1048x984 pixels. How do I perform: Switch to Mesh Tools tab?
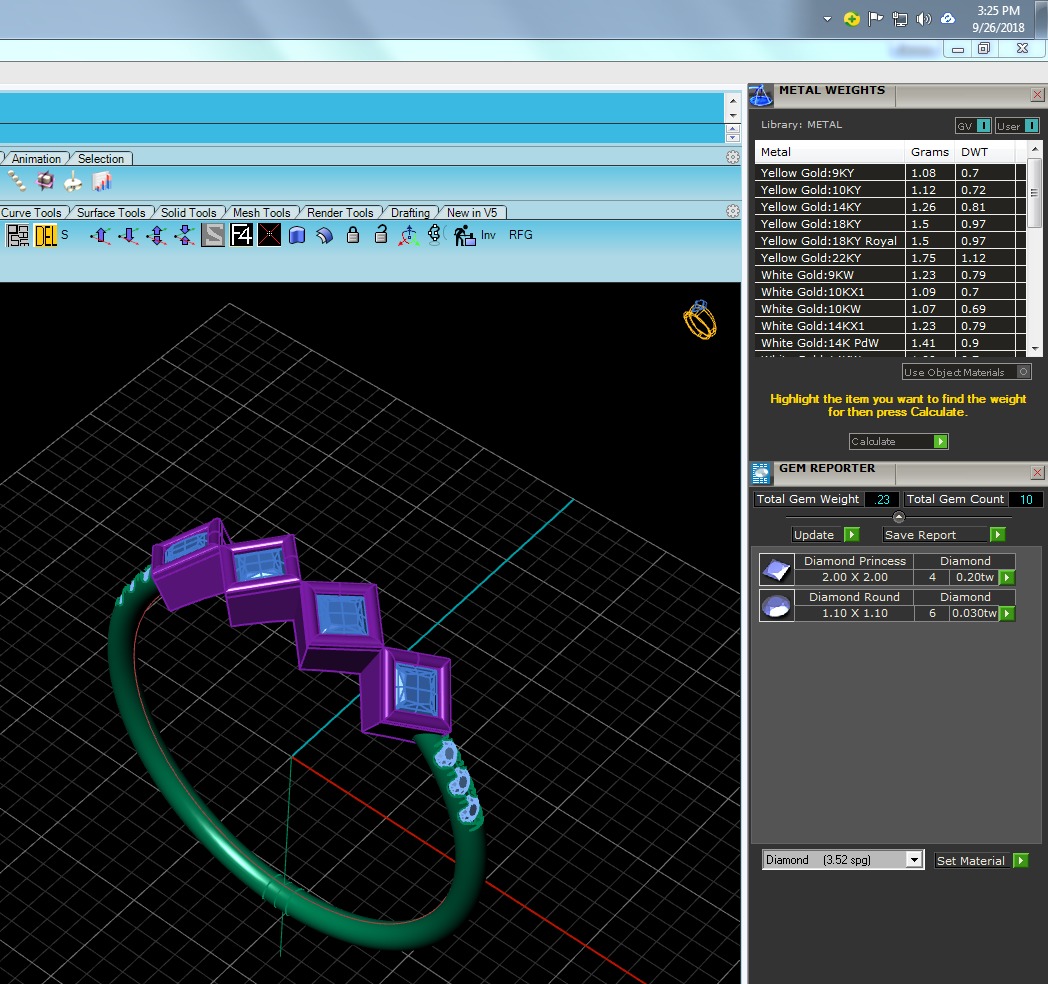(x=261, y=213)
